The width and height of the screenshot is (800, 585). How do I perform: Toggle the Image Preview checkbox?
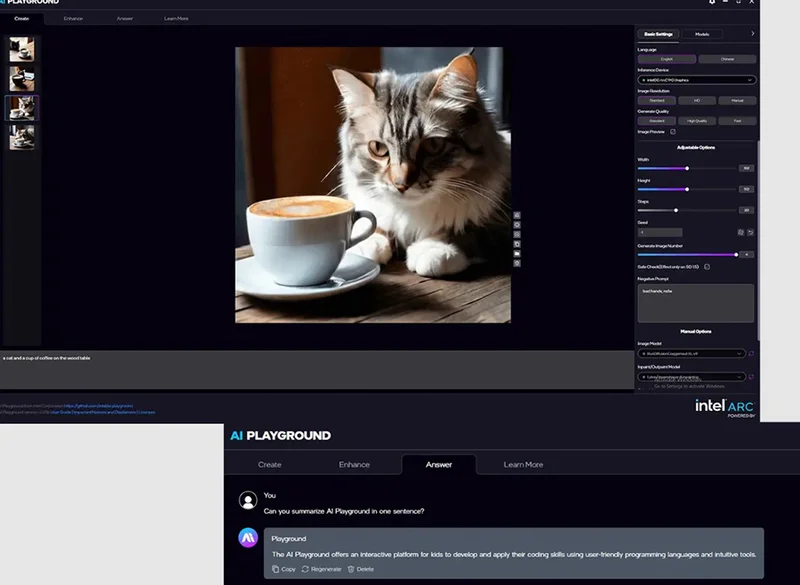[673, 131]
